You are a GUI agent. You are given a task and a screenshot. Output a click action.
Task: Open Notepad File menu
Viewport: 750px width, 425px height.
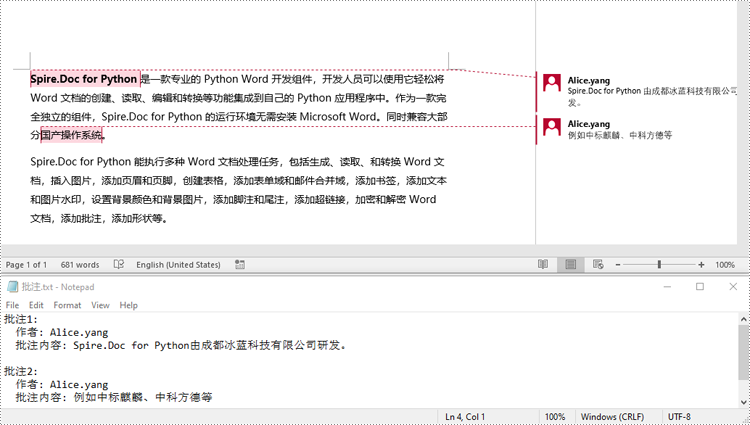(x=12, y=305)
